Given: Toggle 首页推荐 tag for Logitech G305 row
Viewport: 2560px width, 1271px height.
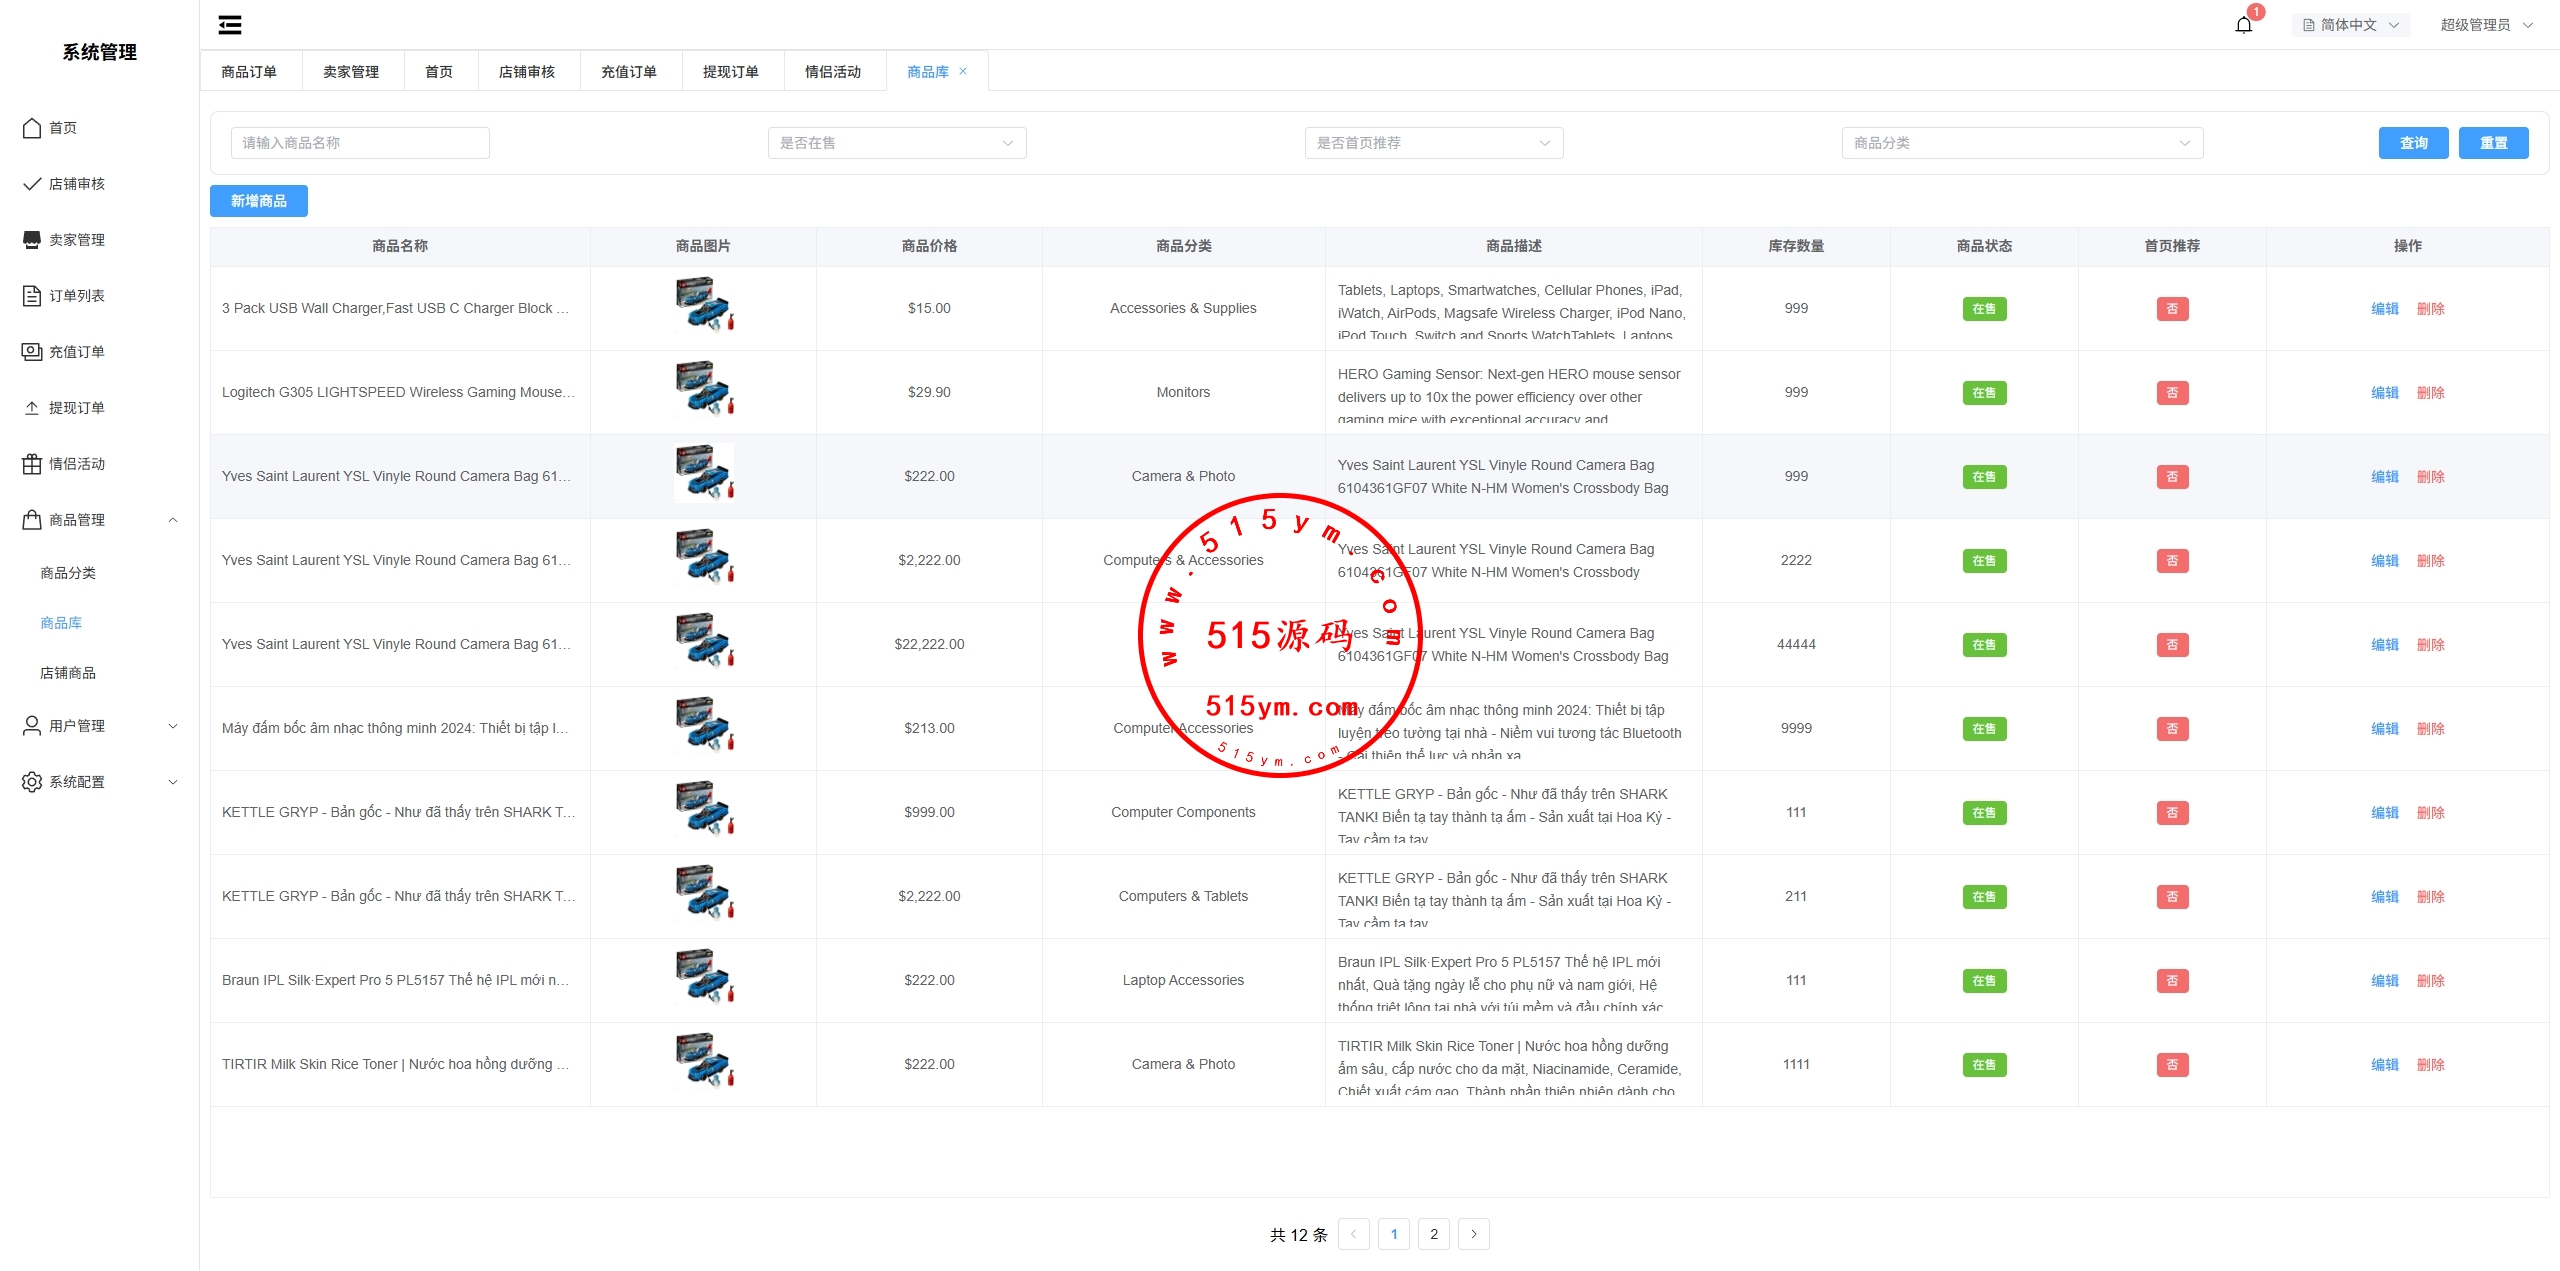Looking at the screenshot, I should pyautogui.click(x=2172, y=393).
